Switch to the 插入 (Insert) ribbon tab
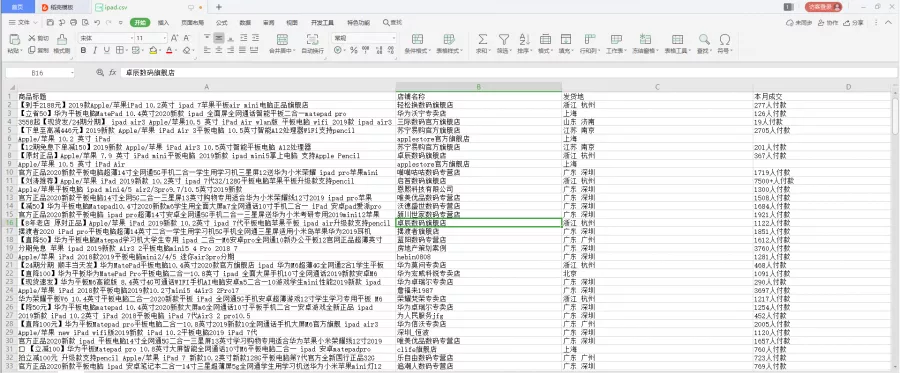 [x=164, y=22]
